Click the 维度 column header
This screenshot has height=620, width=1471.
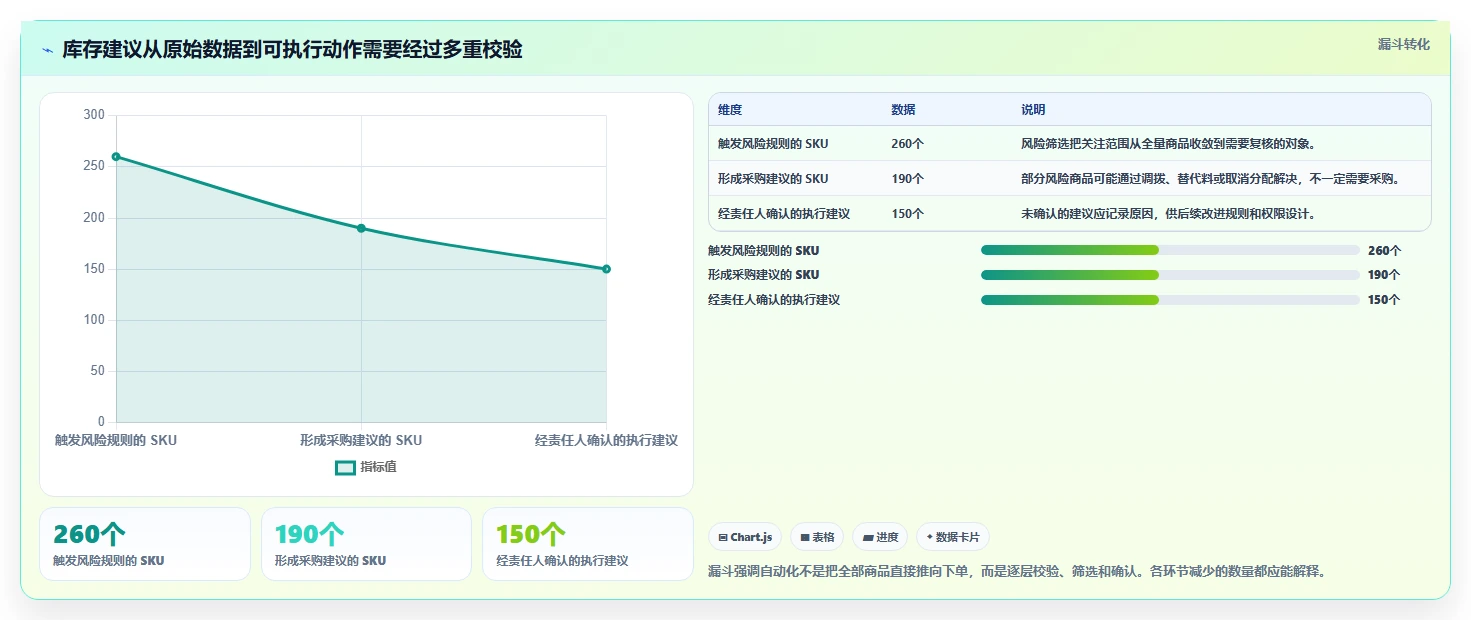pos(730,110)
